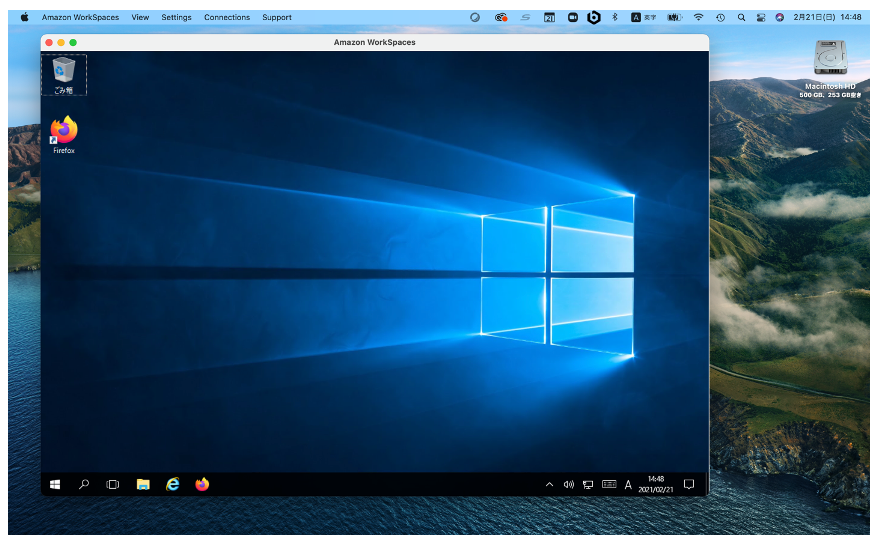Launch Firefox from the Windows taskbar
Screen dimensions: 878x548
[x=202, y=484]
